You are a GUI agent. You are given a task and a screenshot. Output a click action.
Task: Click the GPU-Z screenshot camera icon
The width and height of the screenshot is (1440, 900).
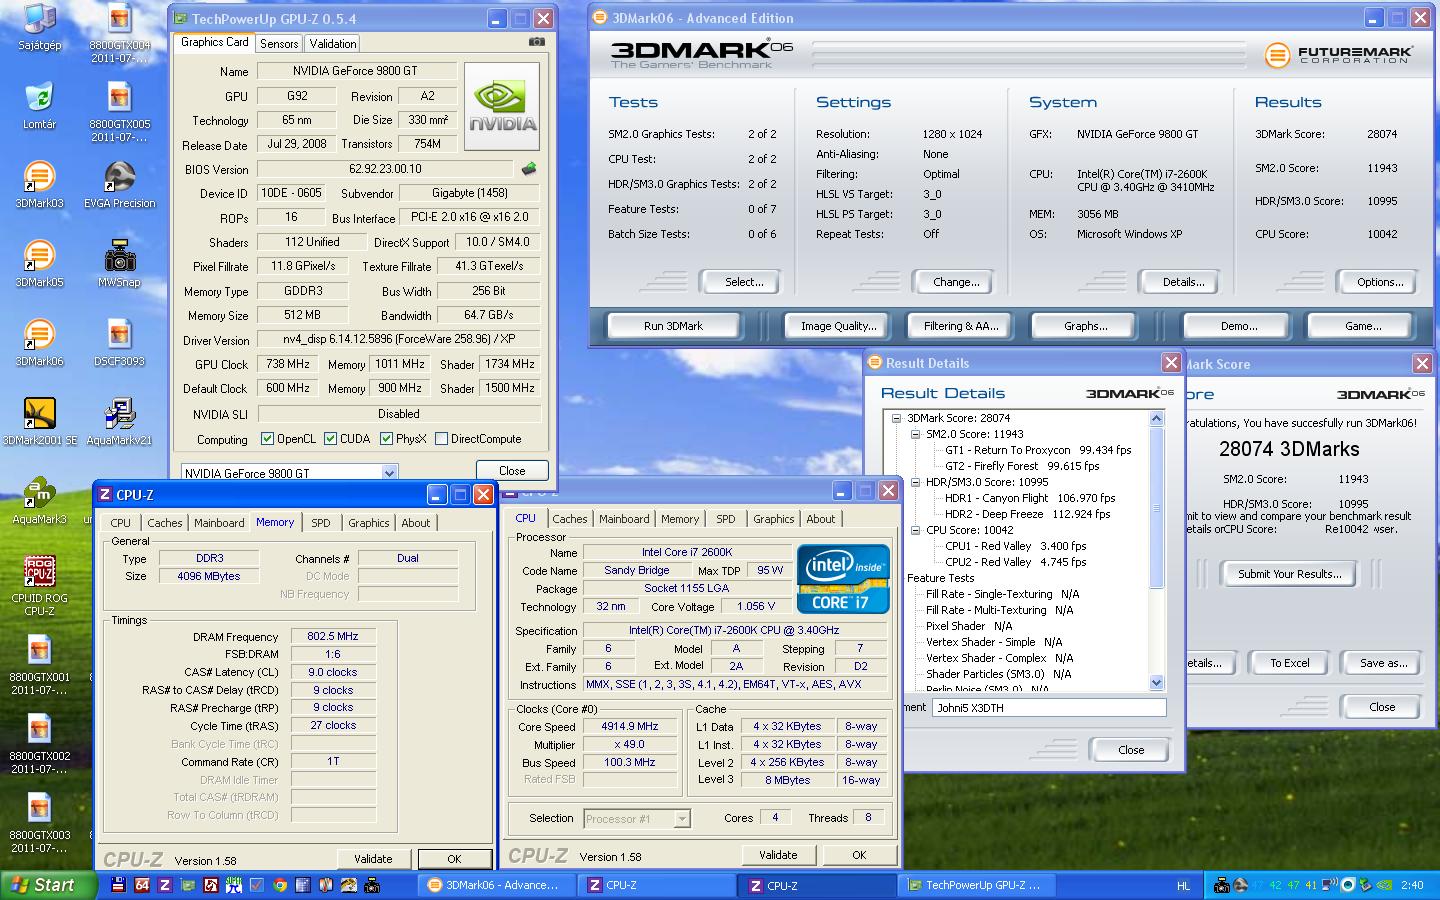pos(537,42)
